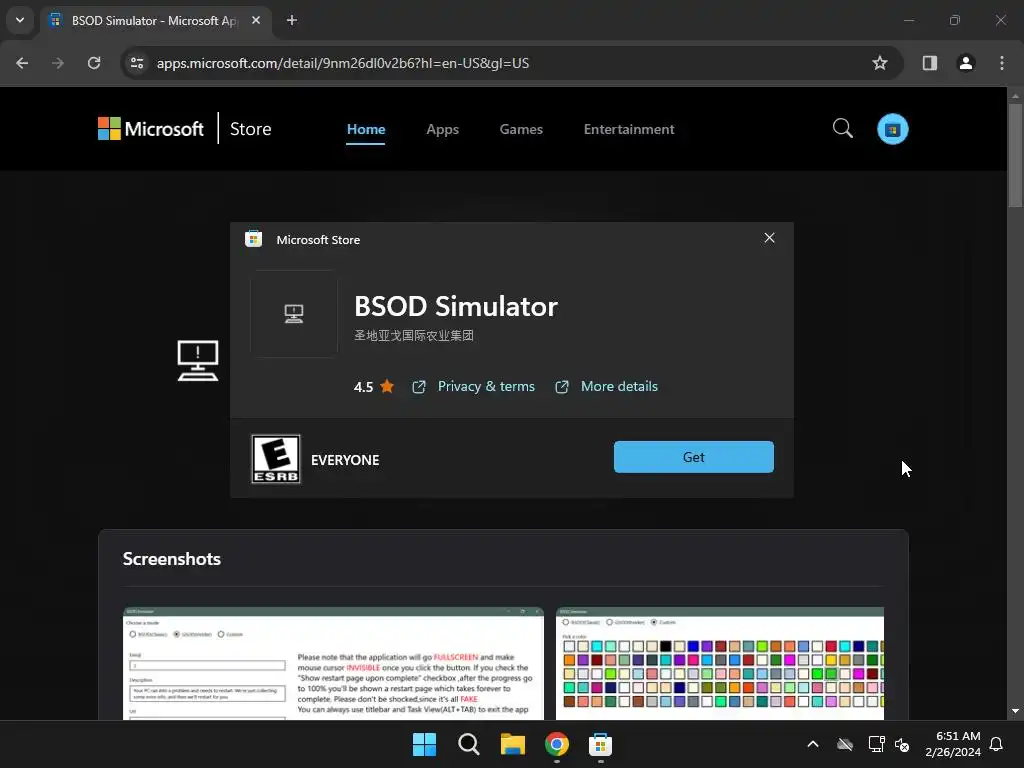Select the BSOD Simulator browser tab
Image resolution: width=1024 pixels, height=768 pixels.
pyautogui.click(x=155, y=21)
